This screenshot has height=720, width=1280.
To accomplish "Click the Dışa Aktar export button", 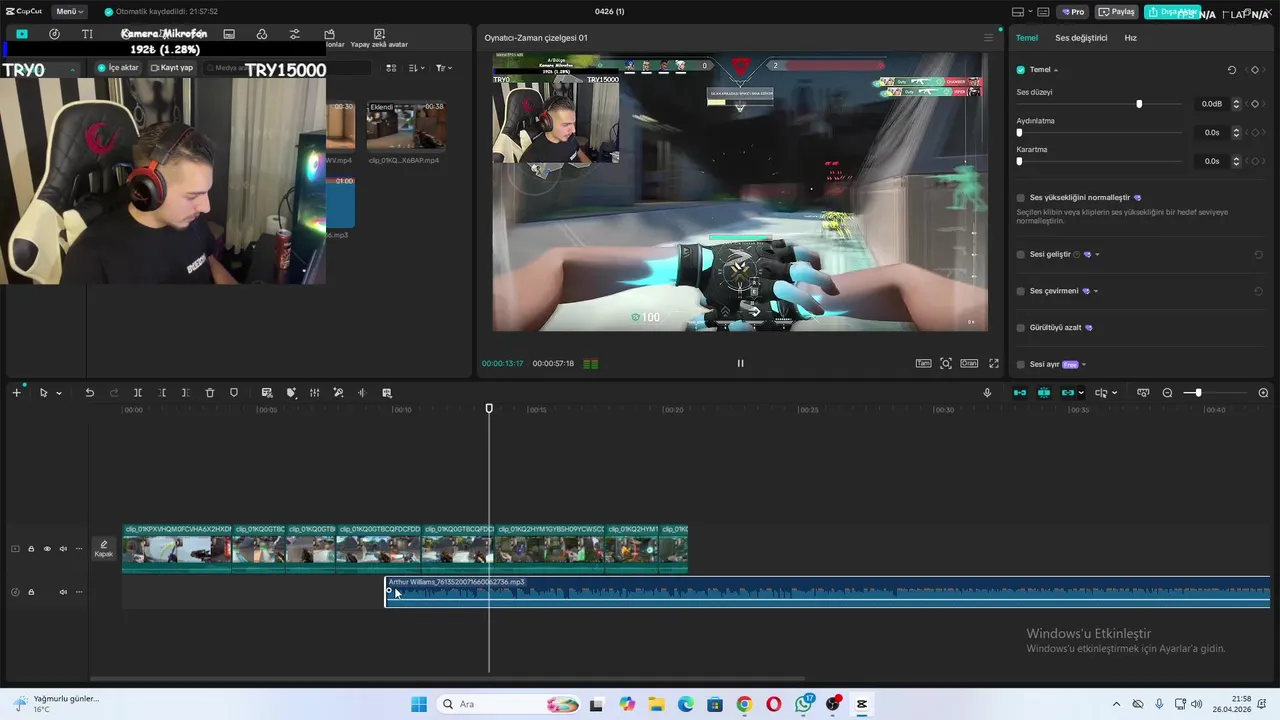I will [x=1172, y=12].
